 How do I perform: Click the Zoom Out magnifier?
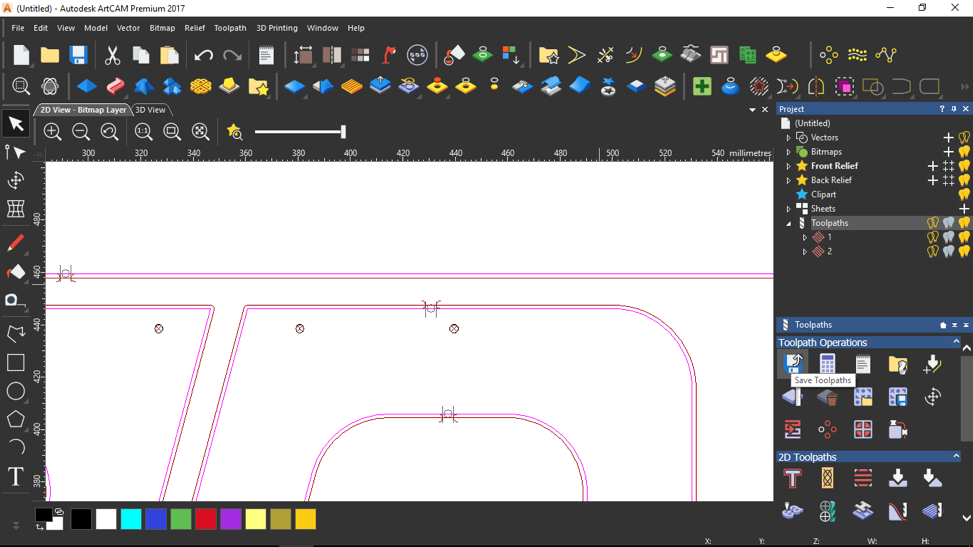coord(81,132)
